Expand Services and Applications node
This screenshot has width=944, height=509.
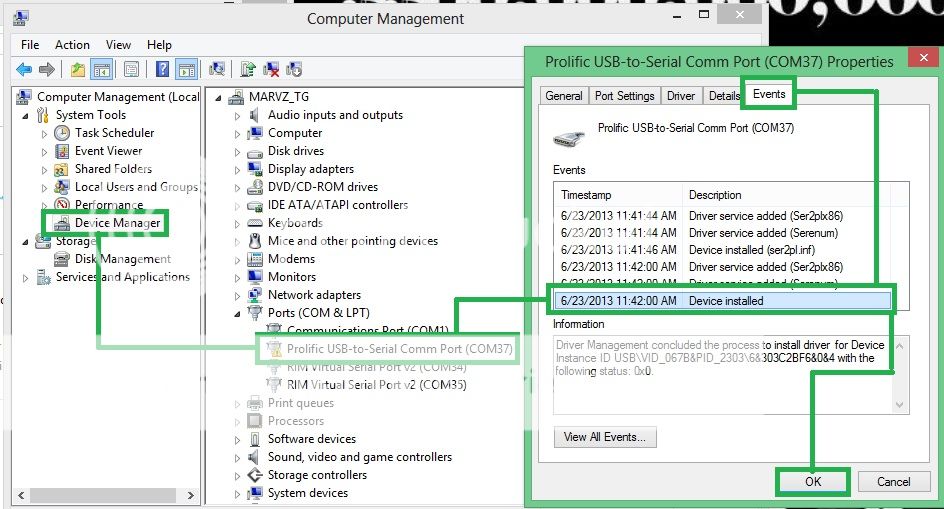coord(25,278)
